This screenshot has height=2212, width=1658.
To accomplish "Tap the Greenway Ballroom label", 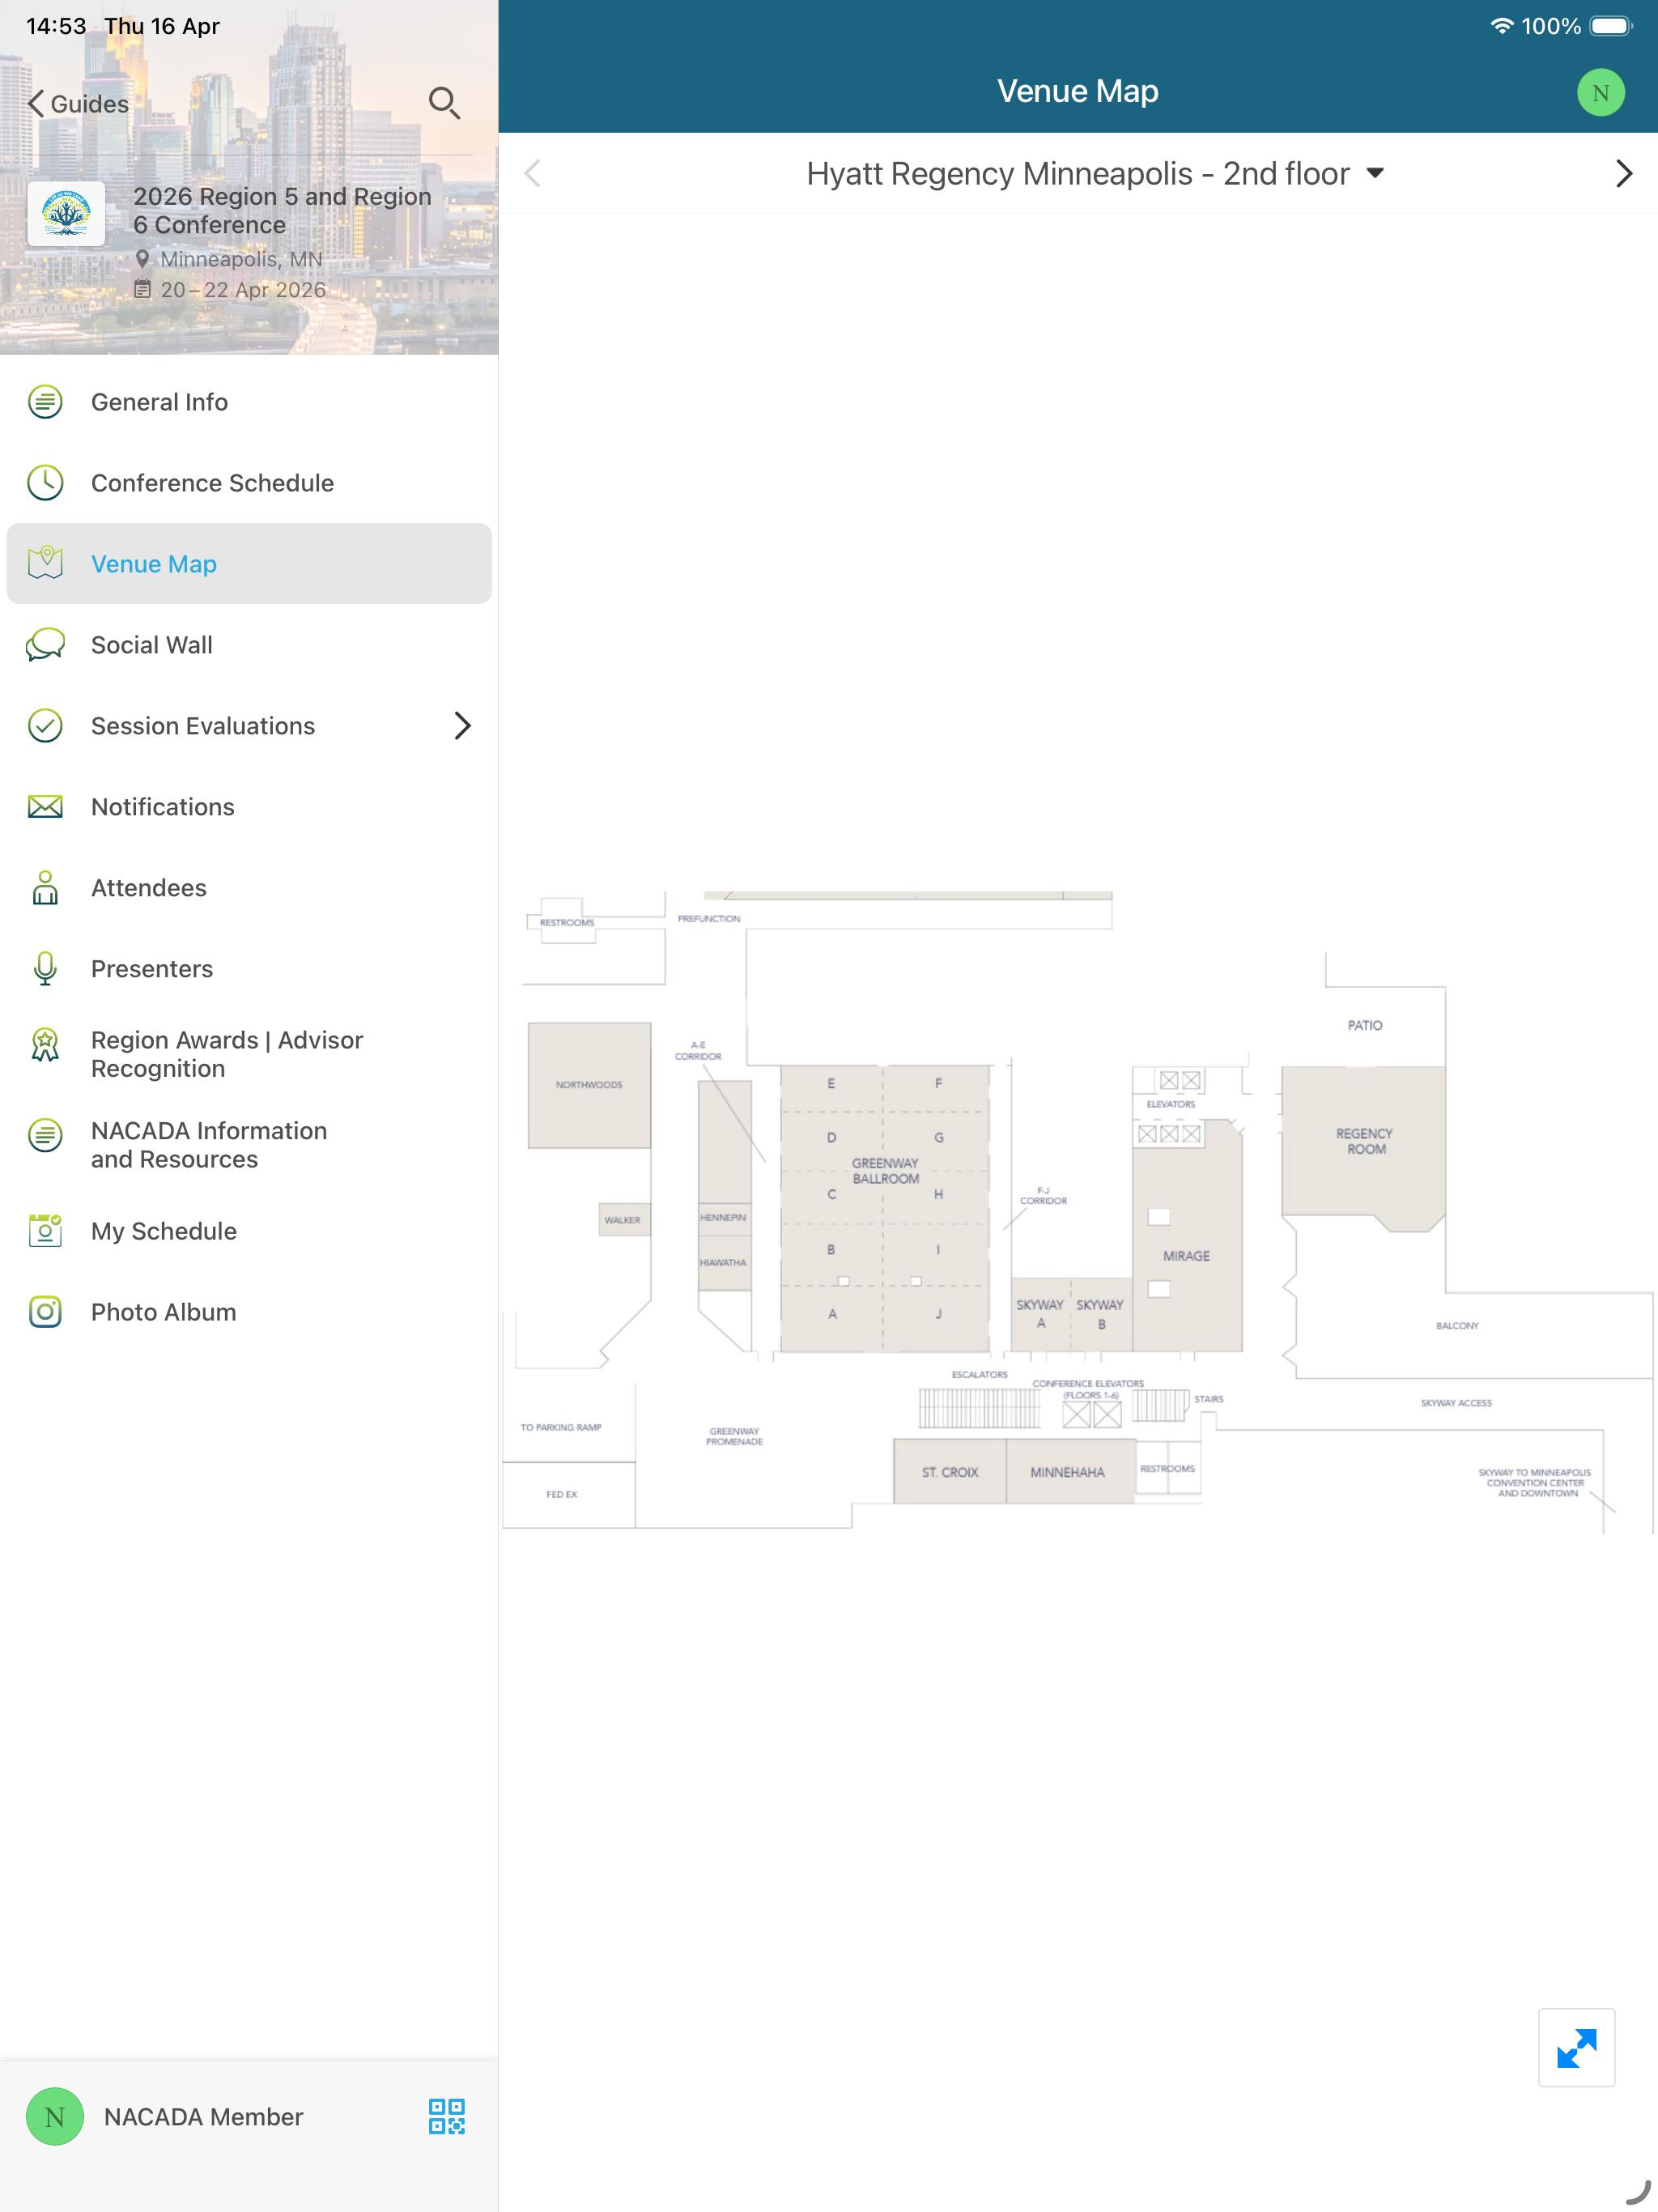I will pyautogui.click(x=885, y=1171).
